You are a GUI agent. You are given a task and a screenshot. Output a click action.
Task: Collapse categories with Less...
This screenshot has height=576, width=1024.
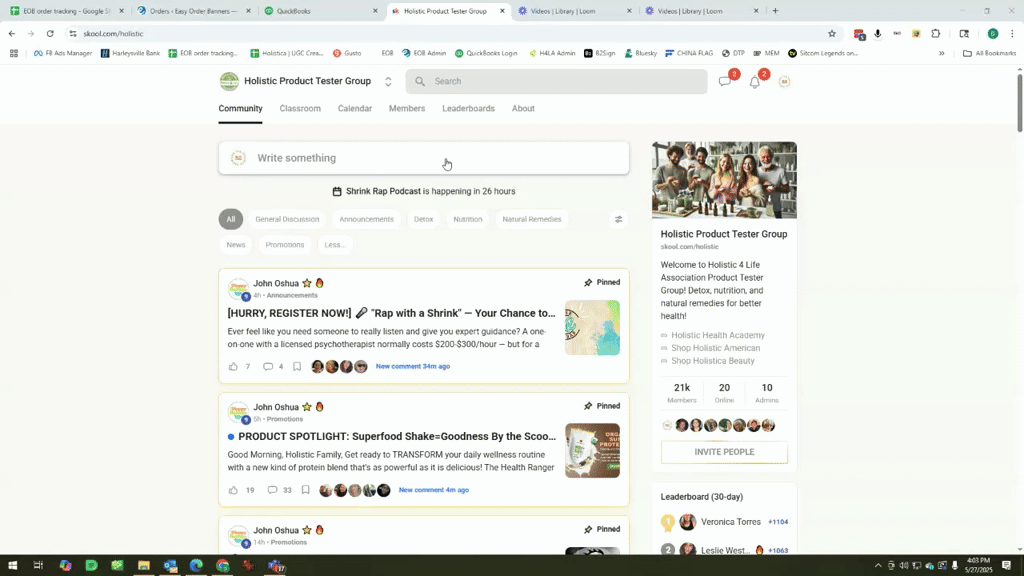coord(334,245)
